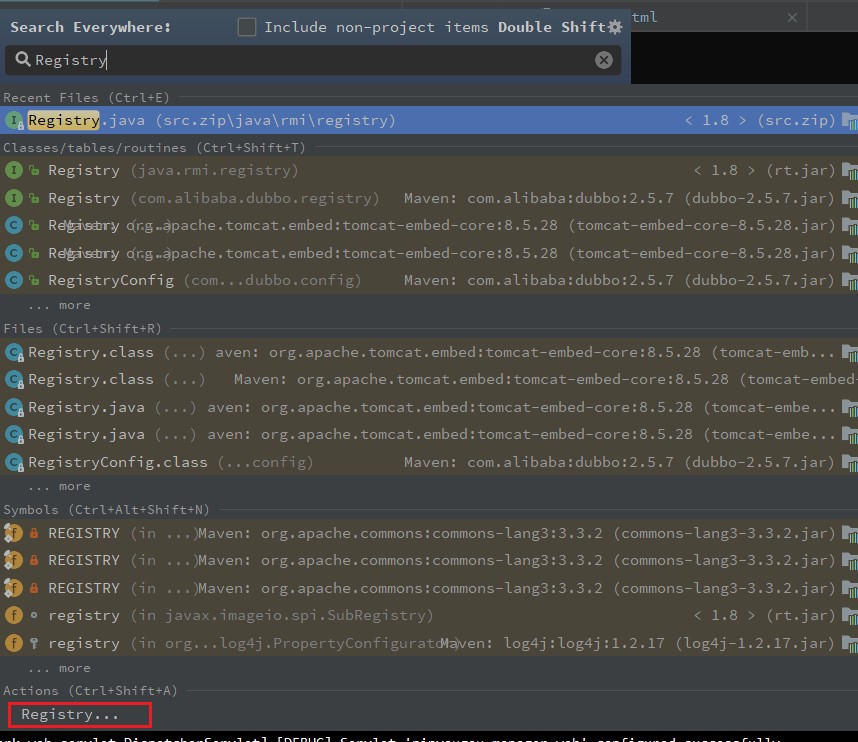Select registry symbol in log4j PropertyConfigurator
The image size is (858, 742).
point(429,643)
